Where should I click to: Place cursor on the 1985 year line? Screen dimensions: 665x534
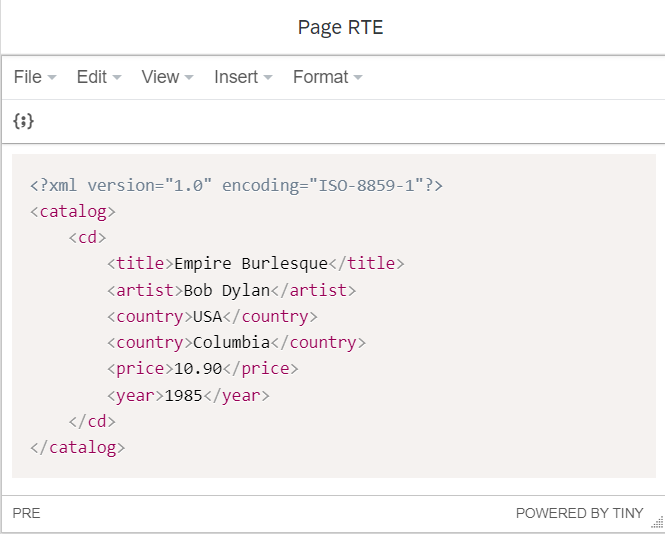[x=183, y=395]
